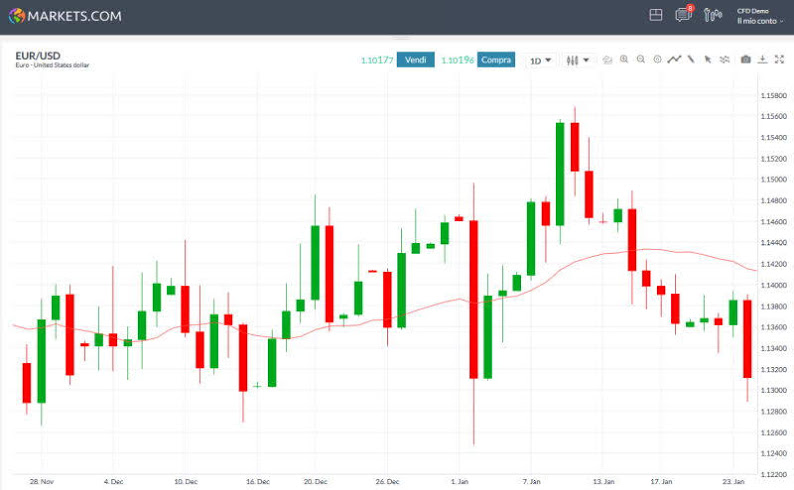
Task: Open the candlestick chart type dropdown
Action: point(577,60)
